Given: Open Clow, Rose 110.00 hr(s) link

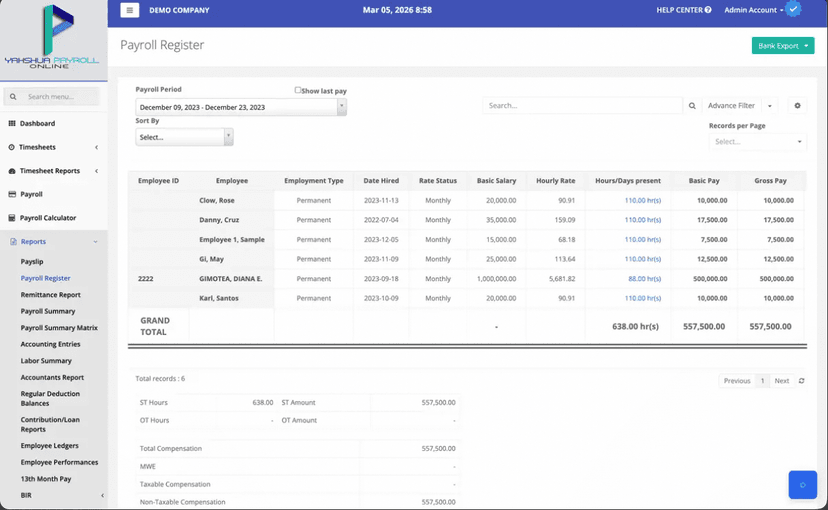Looking at the screenshot, I should 643,201.
